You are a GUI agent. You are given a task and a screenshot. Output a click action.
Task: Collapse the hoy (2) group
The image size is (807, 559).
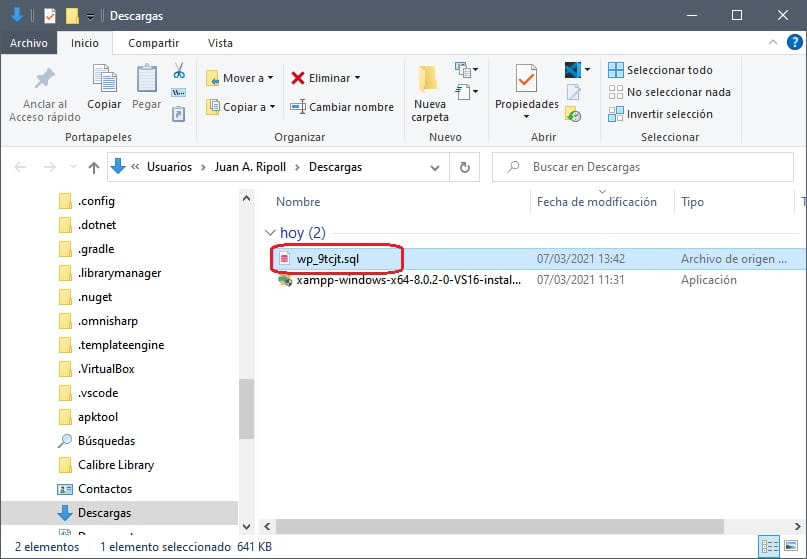coord(270,233)
